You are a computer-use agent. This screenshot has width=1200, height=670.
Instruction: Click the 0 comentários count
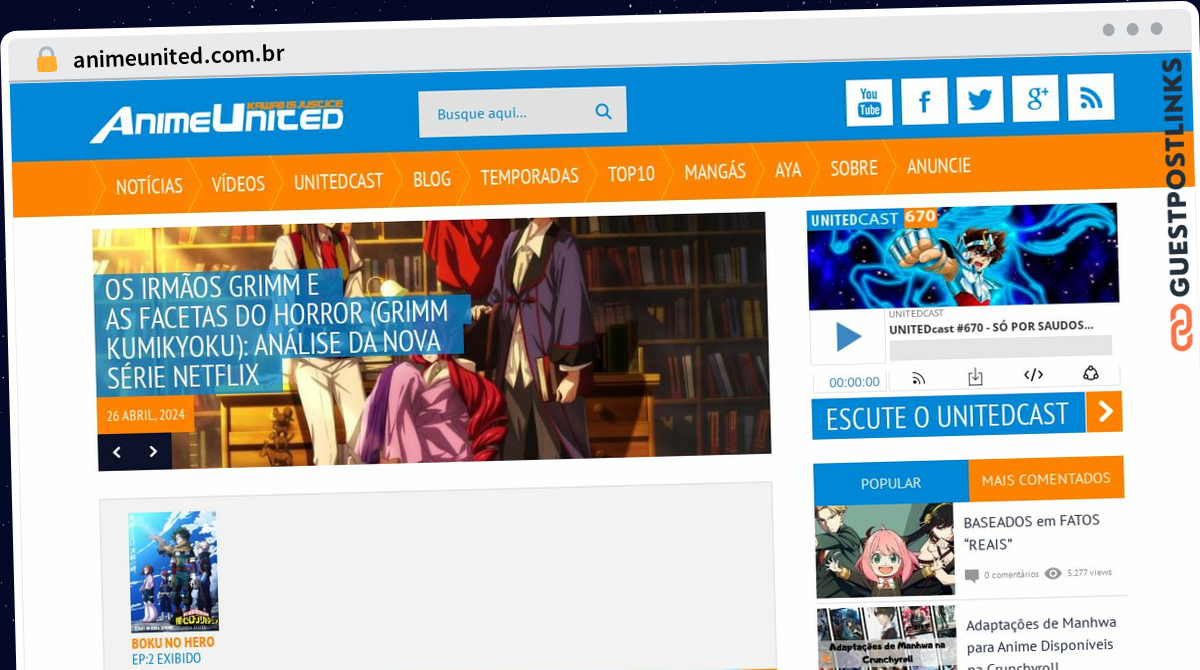pyautogui.click(x=1012, y=575)
